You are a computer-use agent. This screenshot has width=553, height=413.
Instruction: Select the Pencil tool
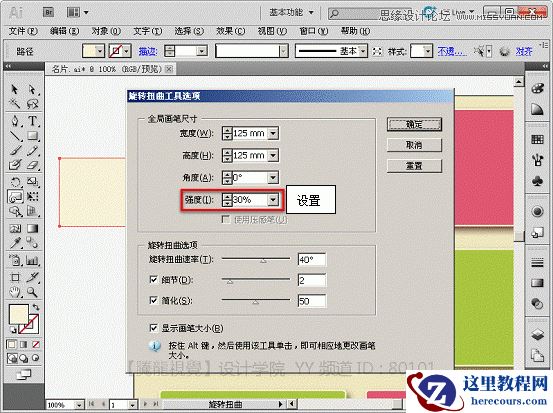pyautogui.click(x=32, y=151)
